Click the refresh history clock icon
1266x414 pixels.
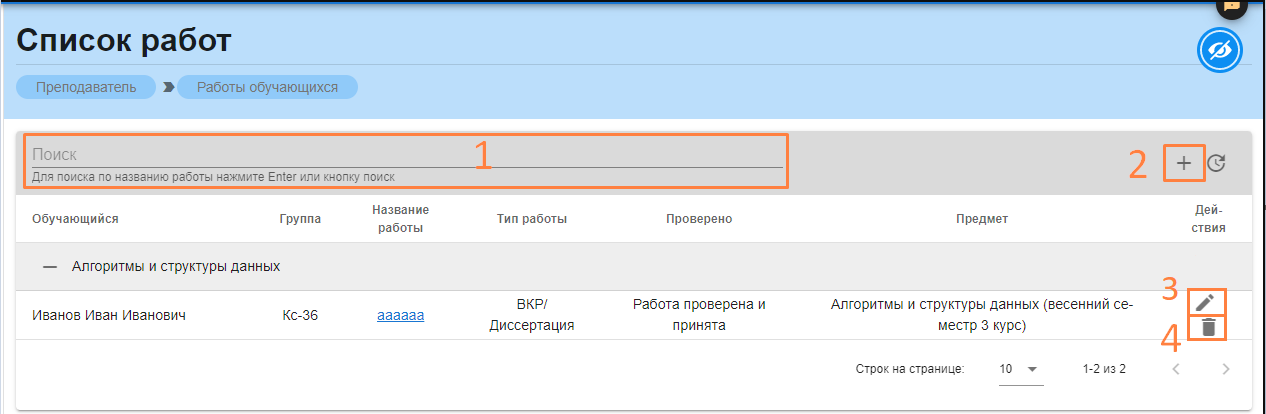click(x=1216, y=163)
